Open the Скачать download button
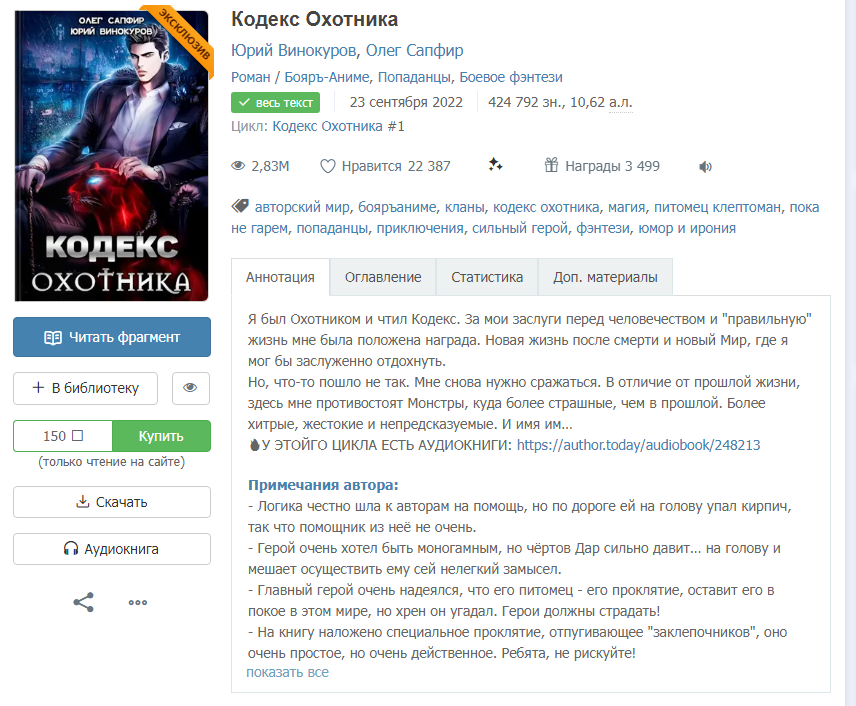This screenshot has width=856, height=706. point(112,502)
